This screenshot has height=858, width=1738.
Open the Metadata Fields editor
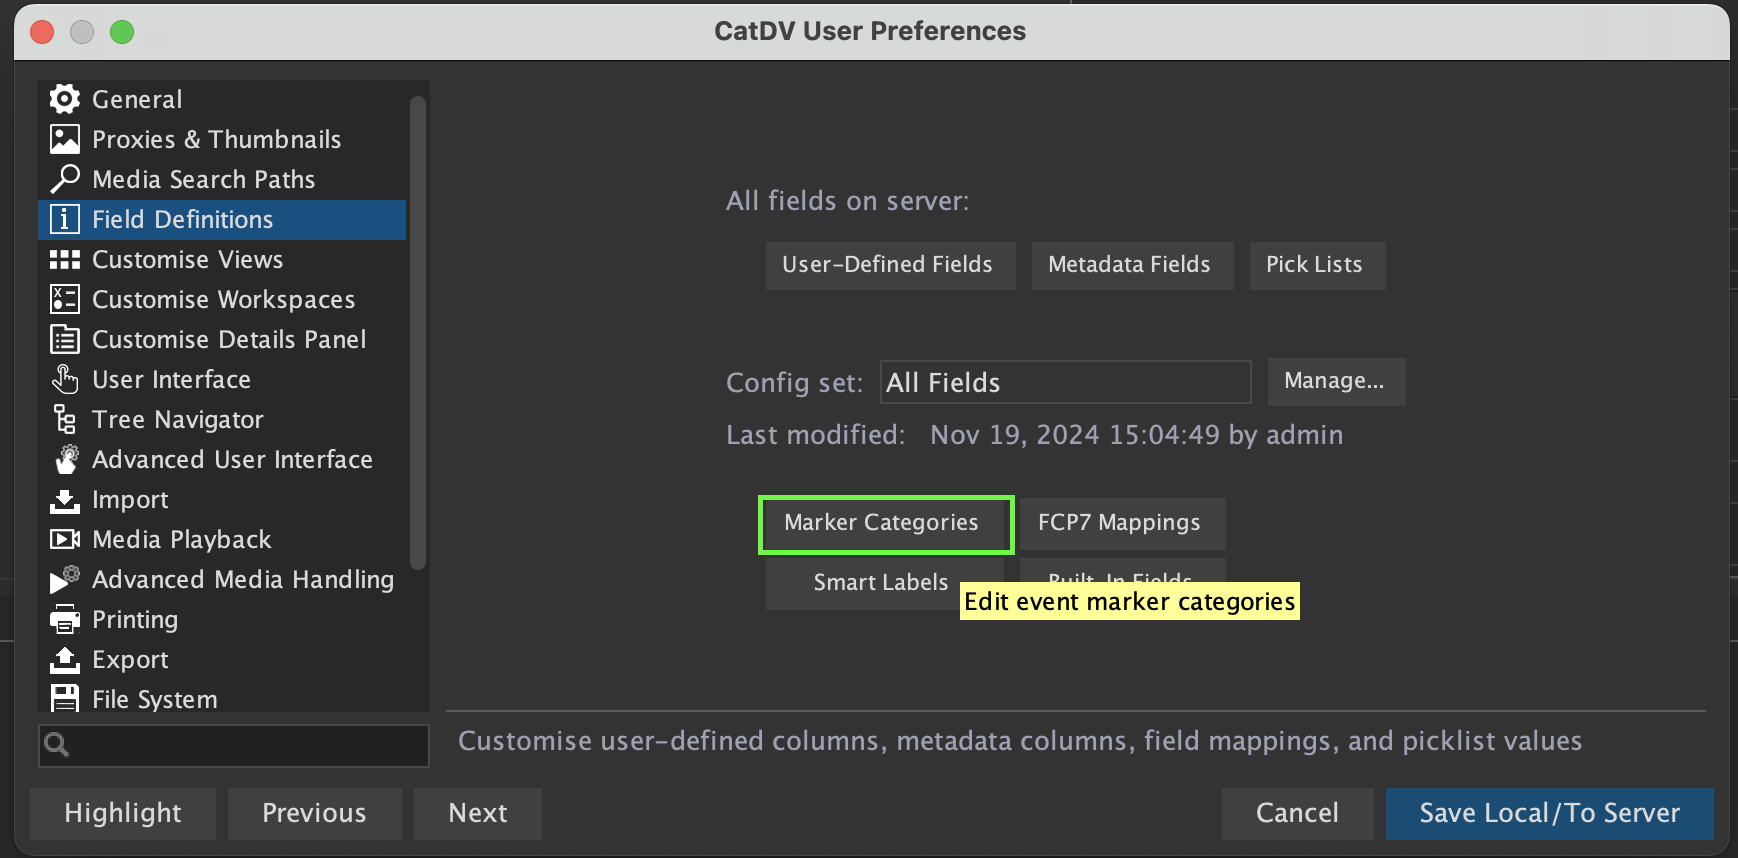tap(1132, 265)
